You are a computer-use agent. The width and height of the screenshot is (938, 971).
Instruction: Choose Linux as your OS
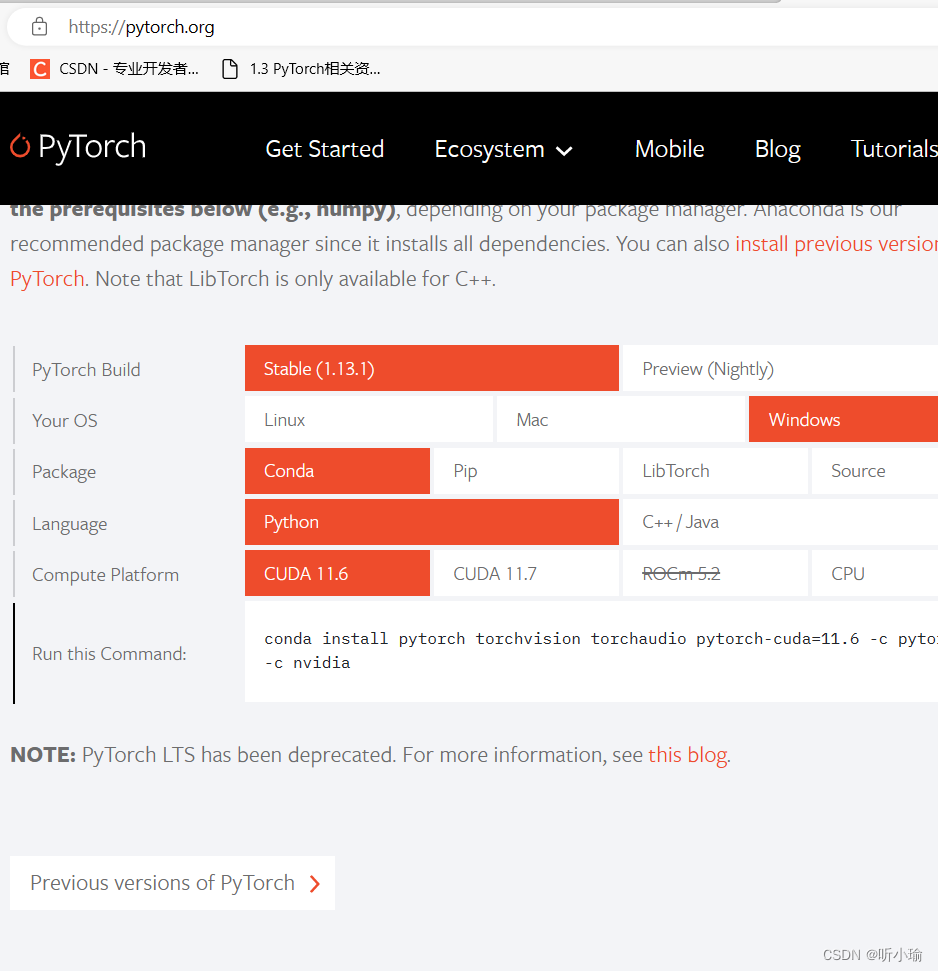point(369,420)
